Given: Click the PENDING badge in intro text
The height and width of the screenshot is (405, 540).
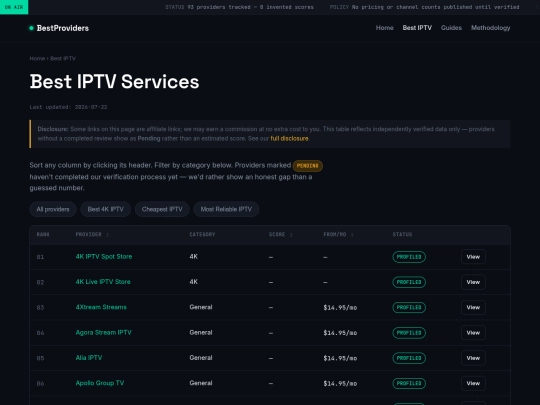Looking at the screenshot, I should pos(308,166).
